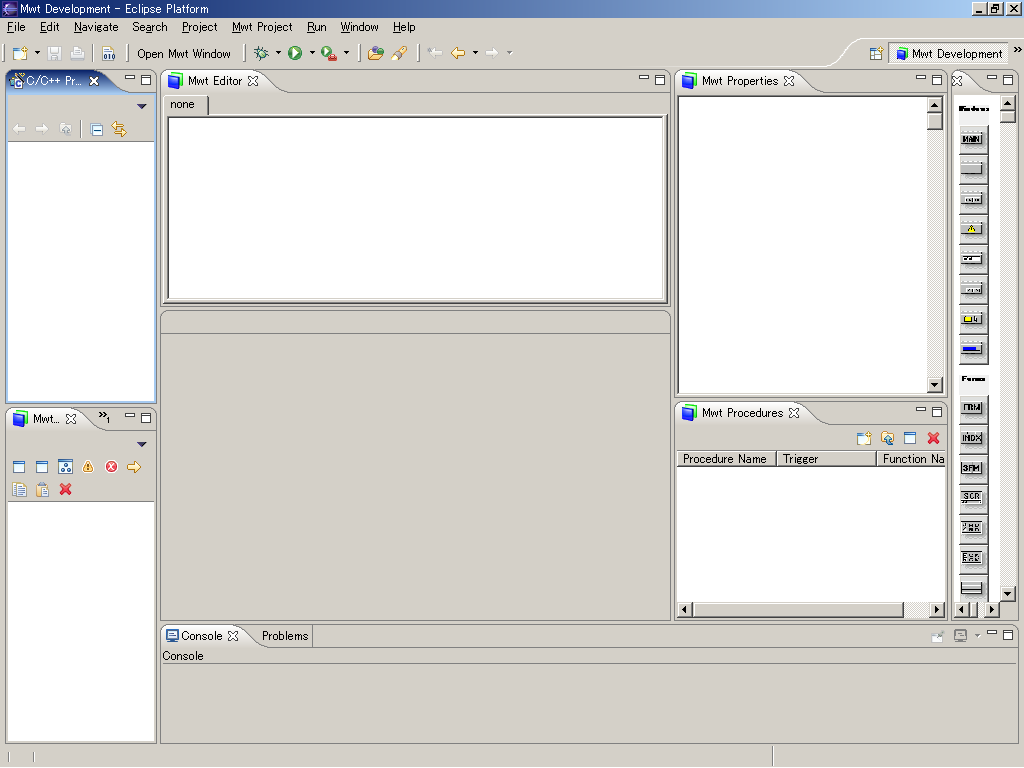The height and width of the screenshot is (768, 1024).
Task: Open the Edit menu
Action: (x=50, y=27)
